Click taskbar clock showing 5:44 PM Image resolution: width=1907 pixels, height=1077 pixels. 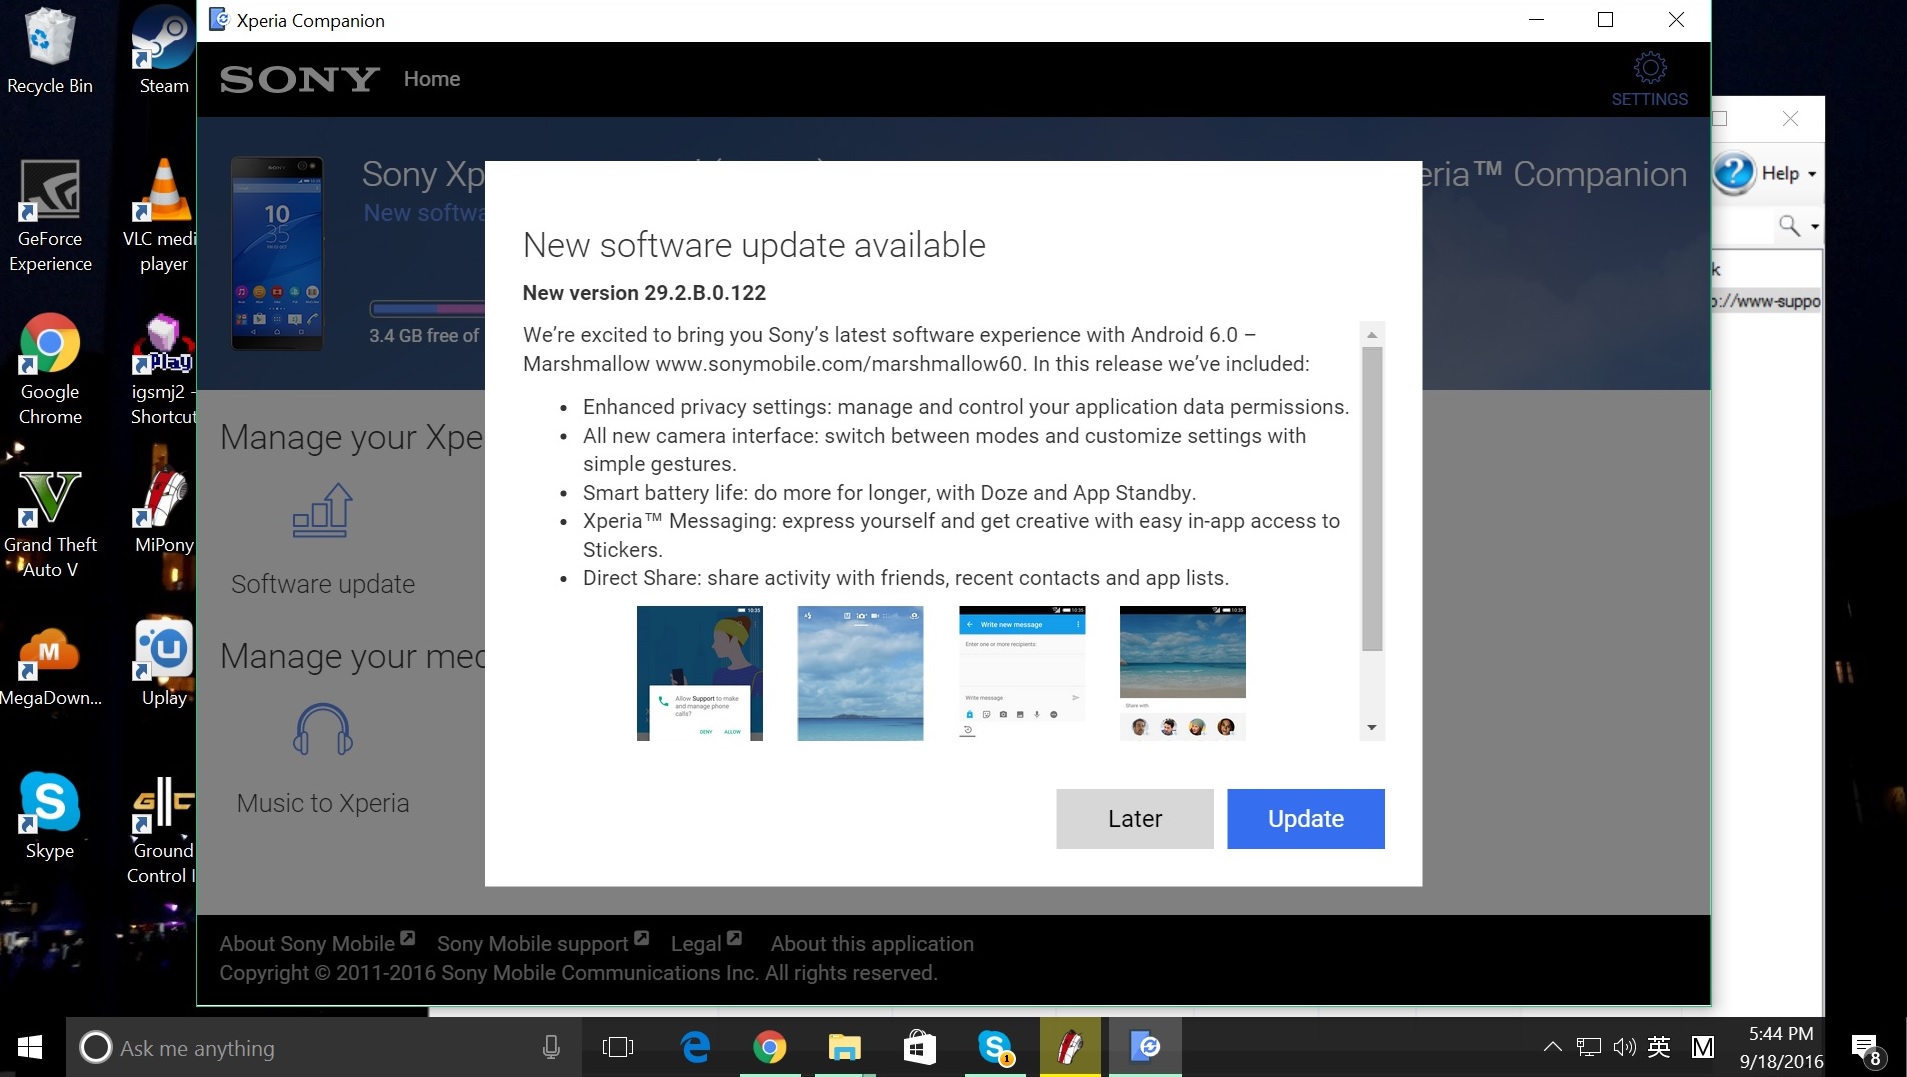[1781, 1047]
